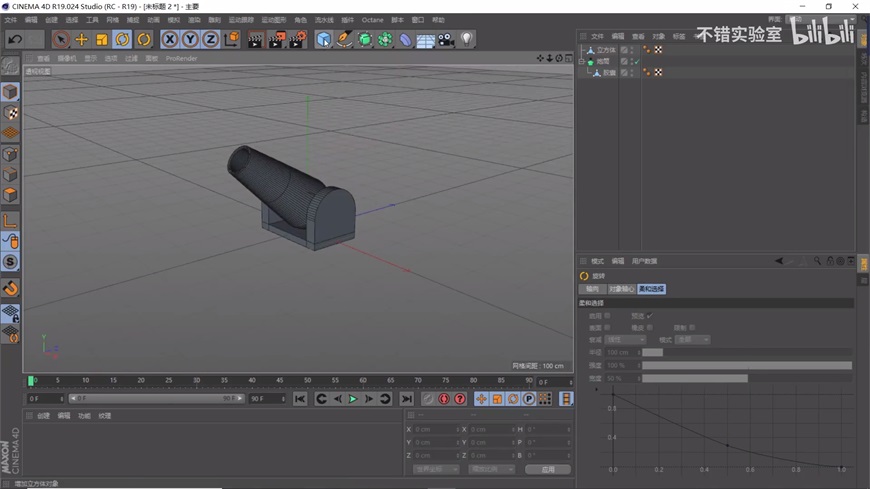Image resolution: width=870 pixels, height=489 pixels.
Task: Click the 应用 button in coordinates panel
Action: (x=548, y=469)
